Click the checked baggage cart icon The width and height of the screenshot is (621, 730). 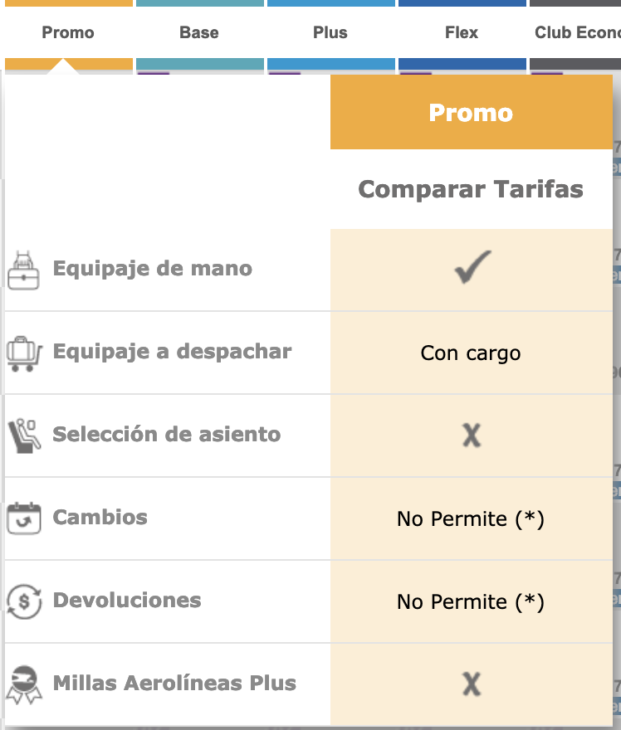click(24, 353)
